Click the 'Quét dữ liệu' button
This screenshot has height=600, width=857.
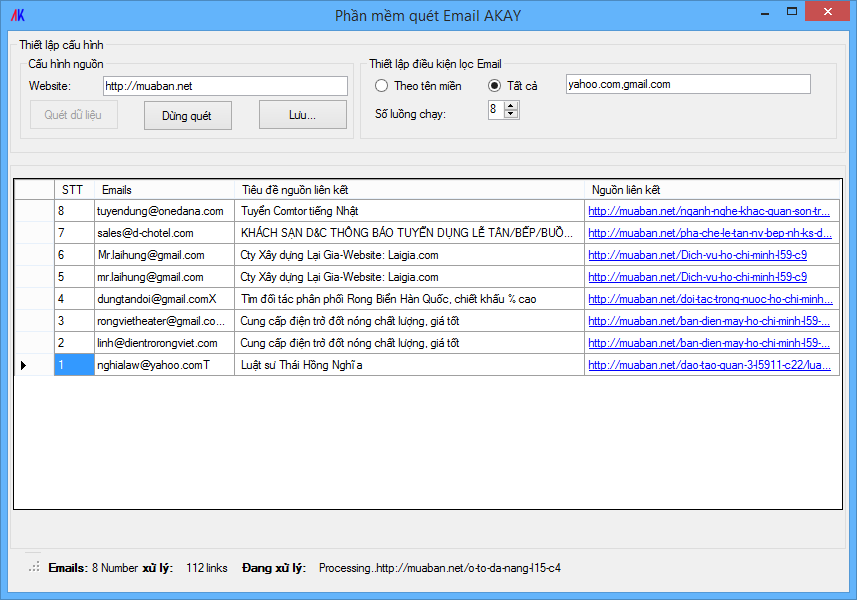click(74, 115)
